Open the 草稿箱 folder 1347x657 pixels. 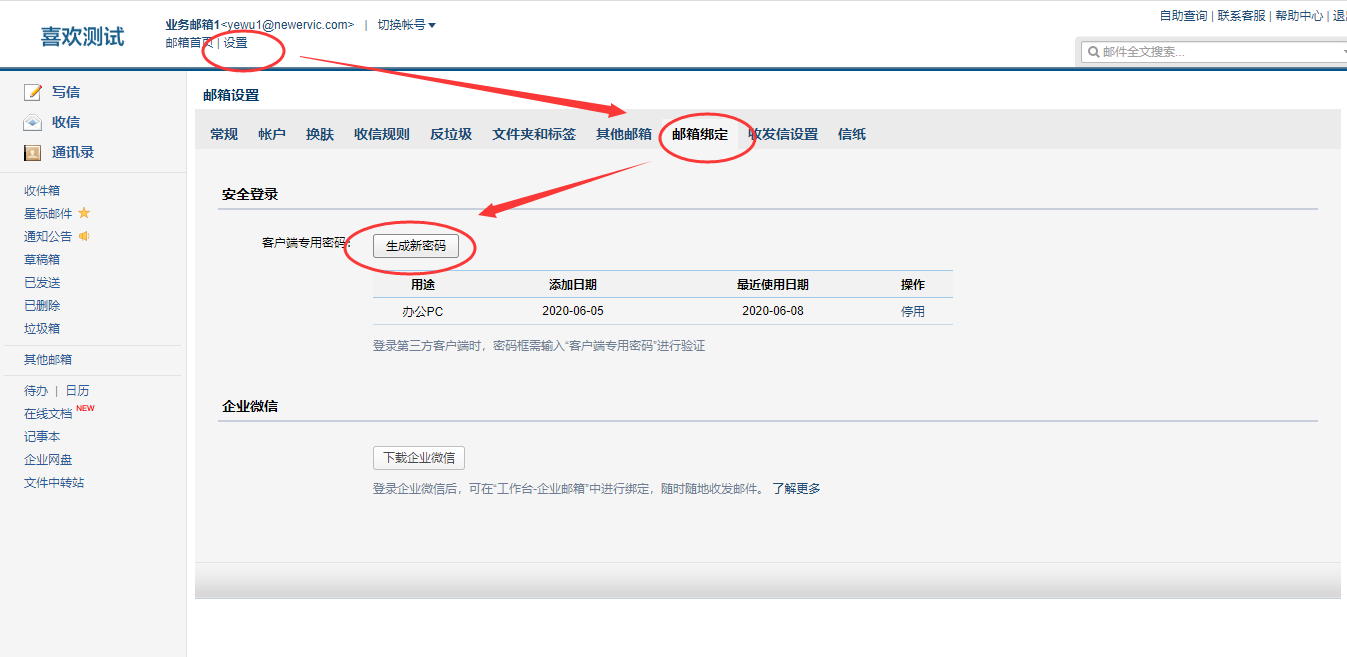tap(42, 259)
